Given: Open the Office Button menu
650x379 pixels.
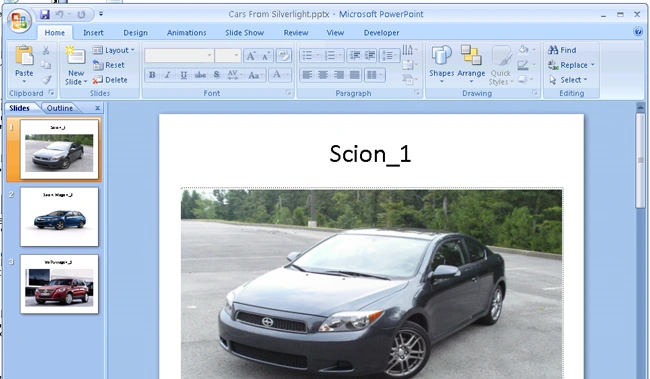Looking at the screenshot, I should click(19, 20).
